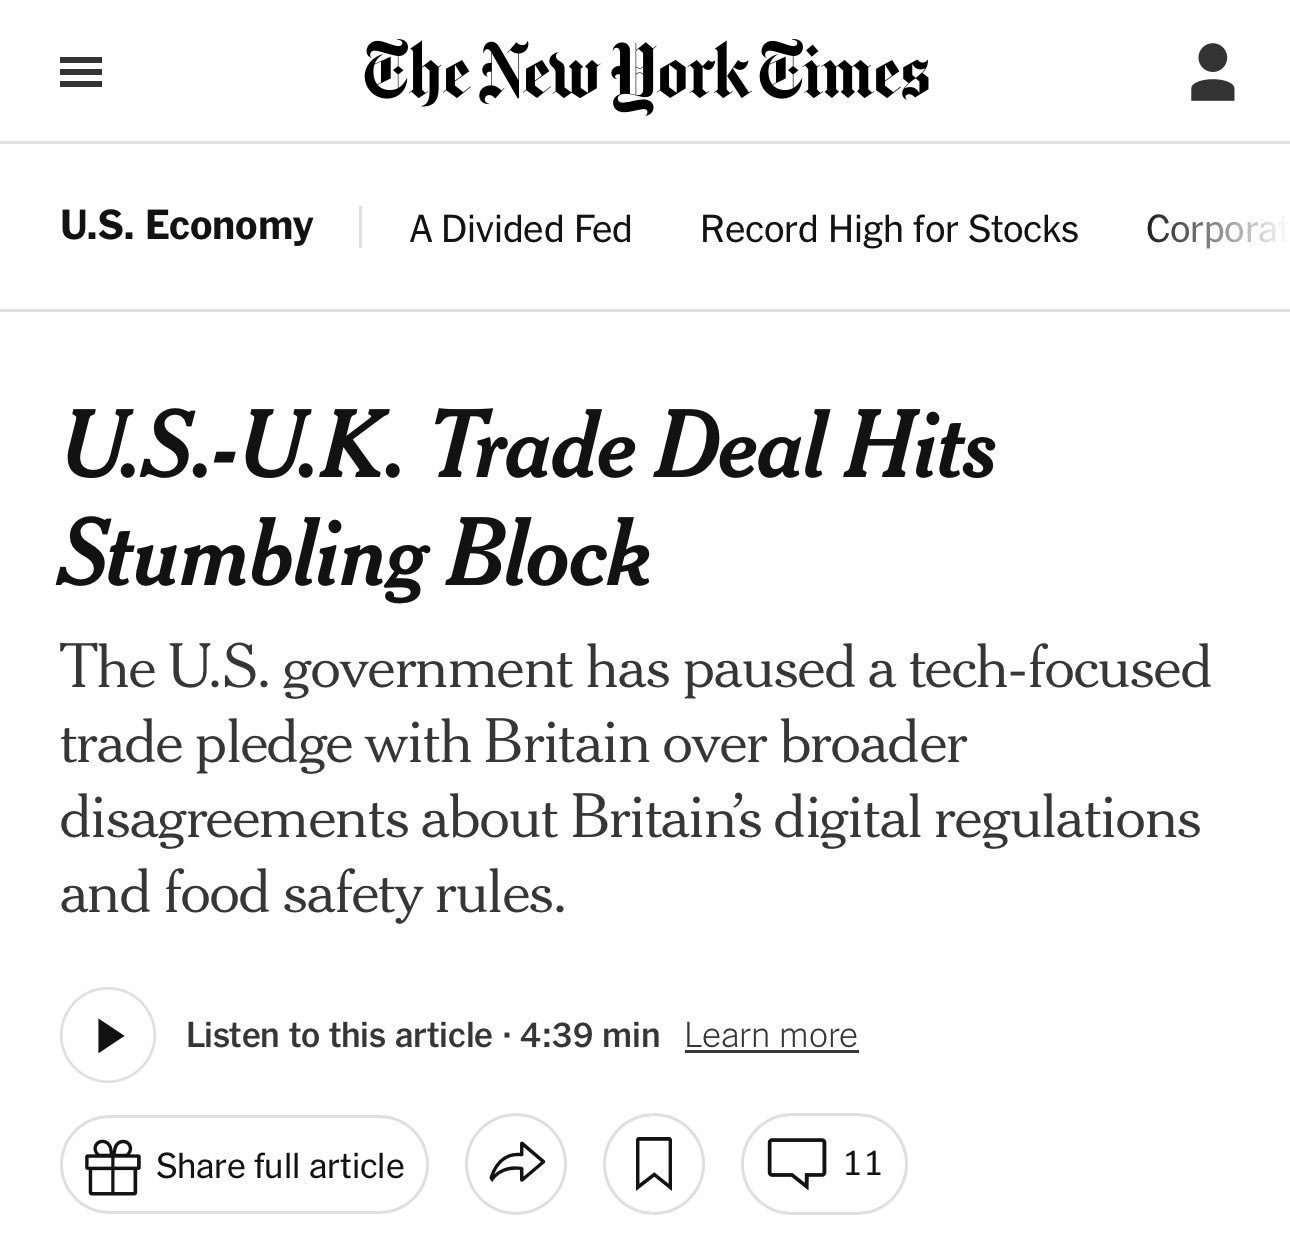Click the gift box icon
The height and width of the screenshot is (1255, 1290).
(x=111, y=1166)
